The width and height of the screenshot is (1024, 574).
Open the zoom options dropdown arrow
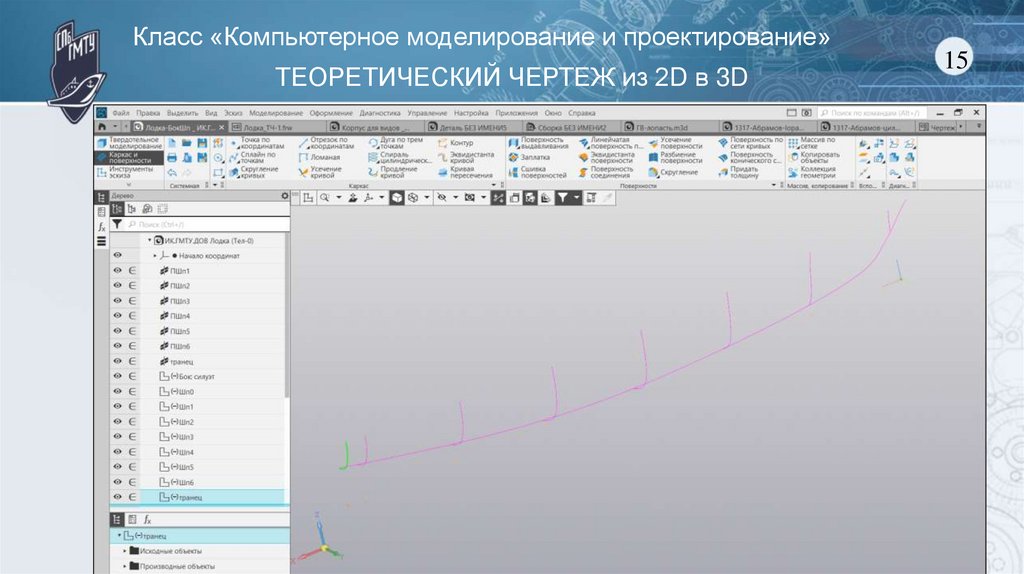tap(338, 197)
